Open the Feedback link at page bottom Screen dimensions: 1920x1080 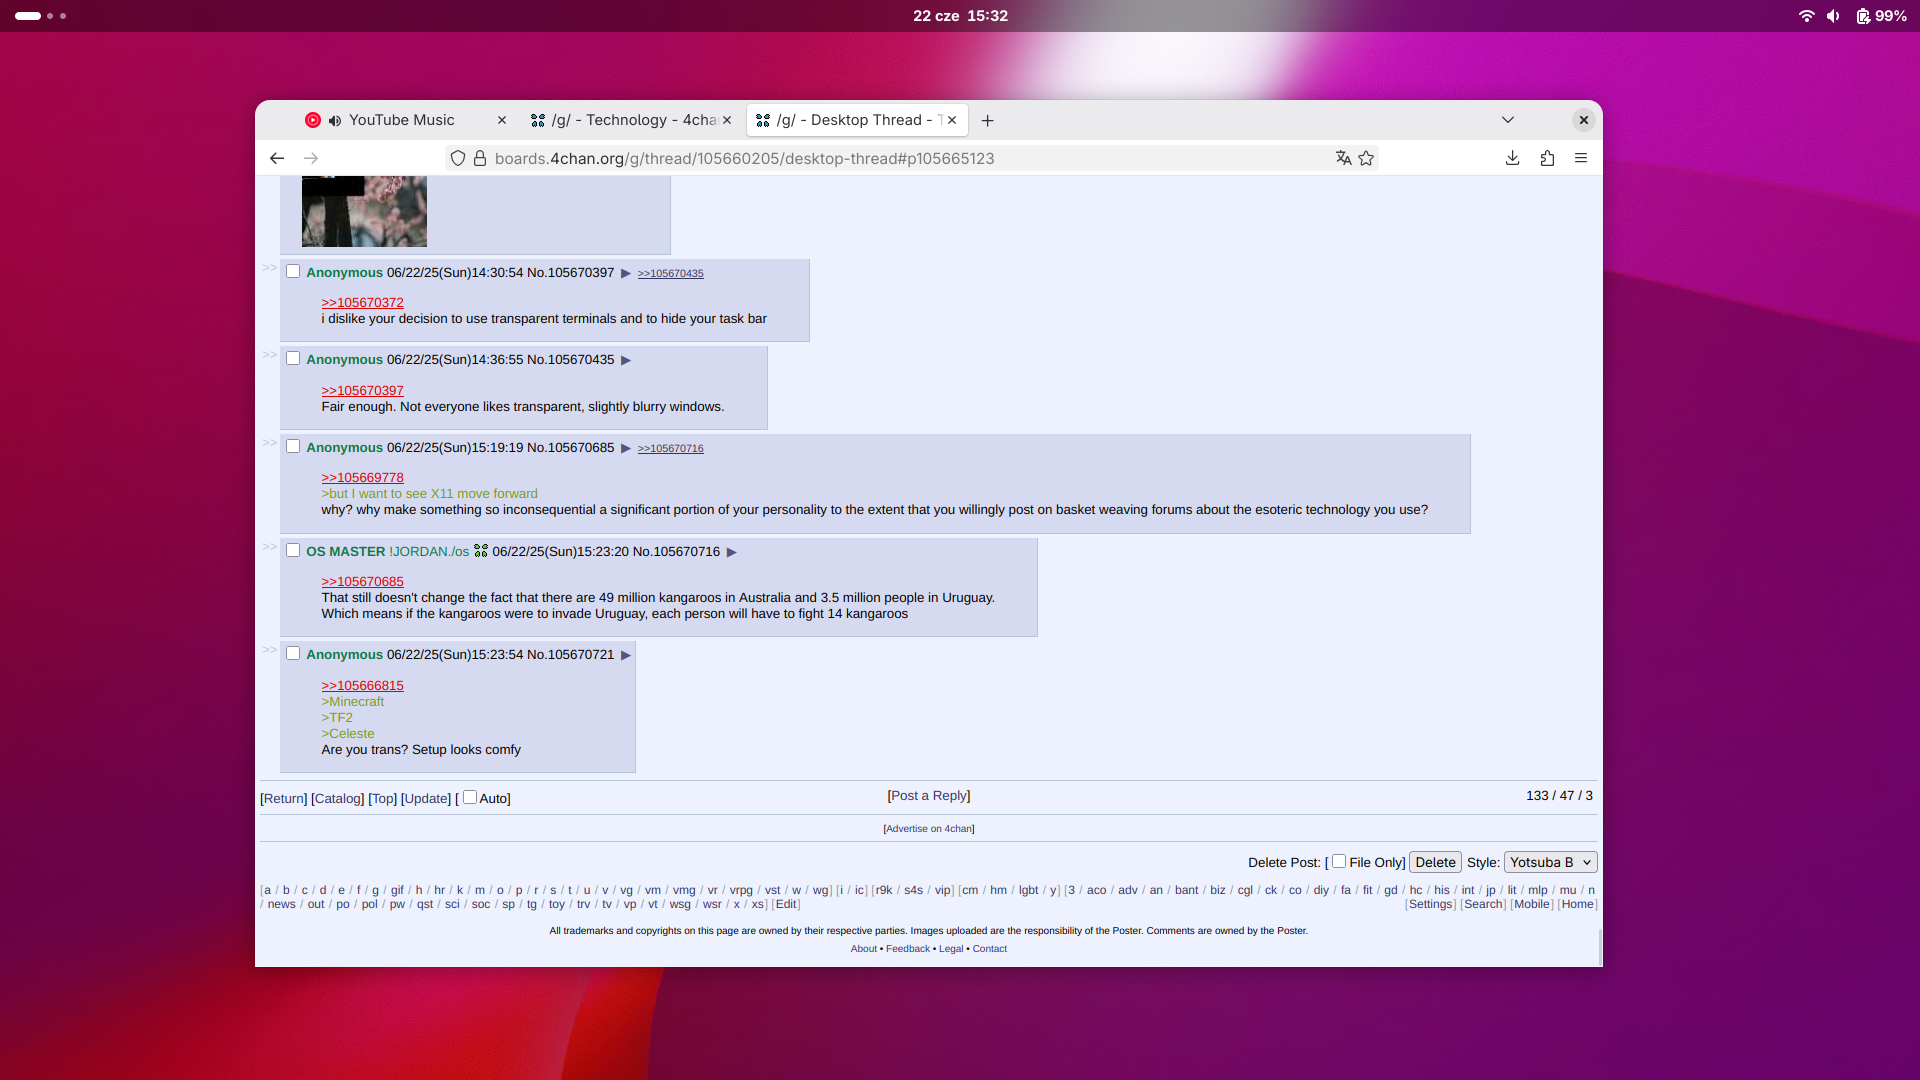(x=907, y=949)
